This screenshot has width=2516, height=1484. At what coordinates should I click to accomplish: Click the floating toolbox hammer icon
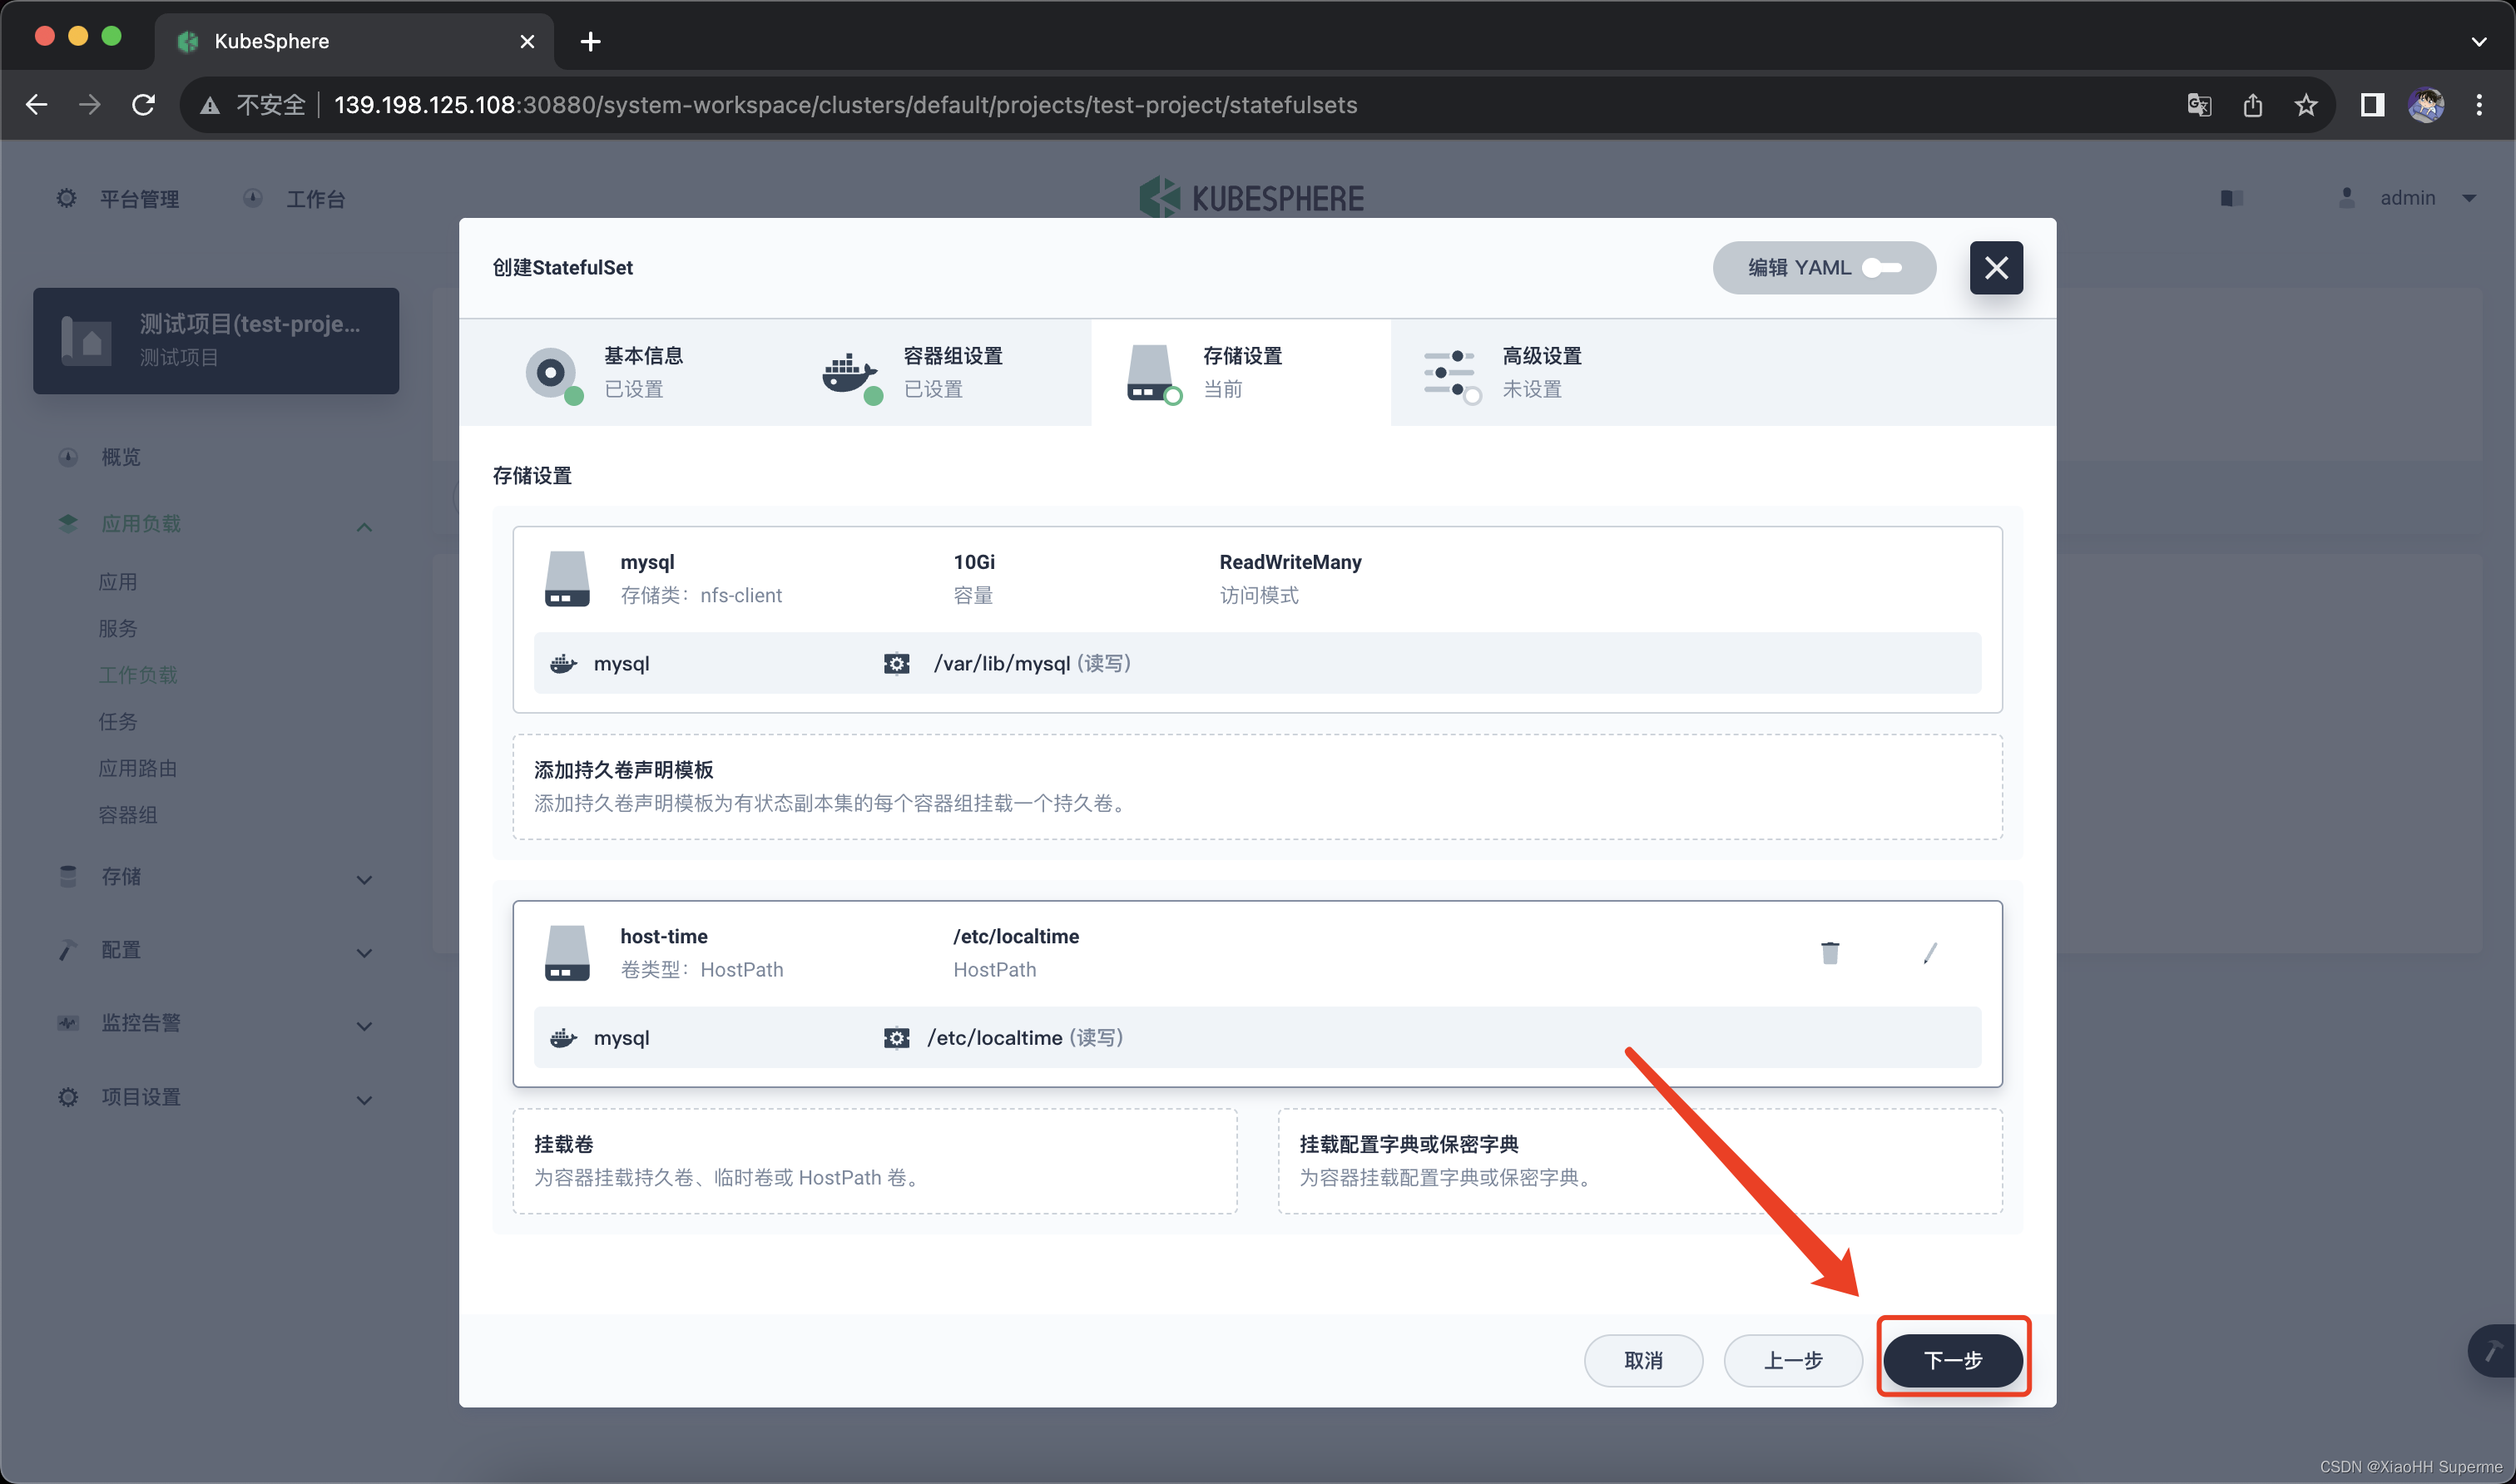tap(2492, 1351)
